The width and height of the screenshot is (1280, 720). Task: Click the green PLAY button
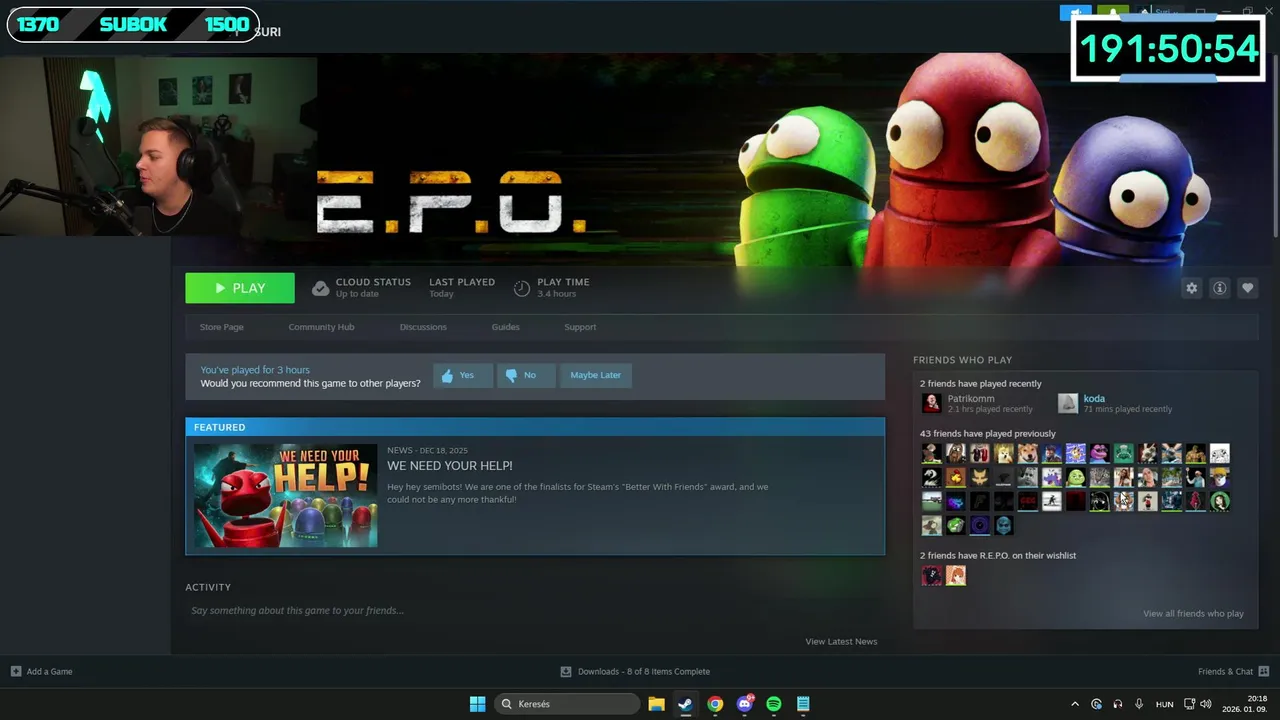[240, 288]
